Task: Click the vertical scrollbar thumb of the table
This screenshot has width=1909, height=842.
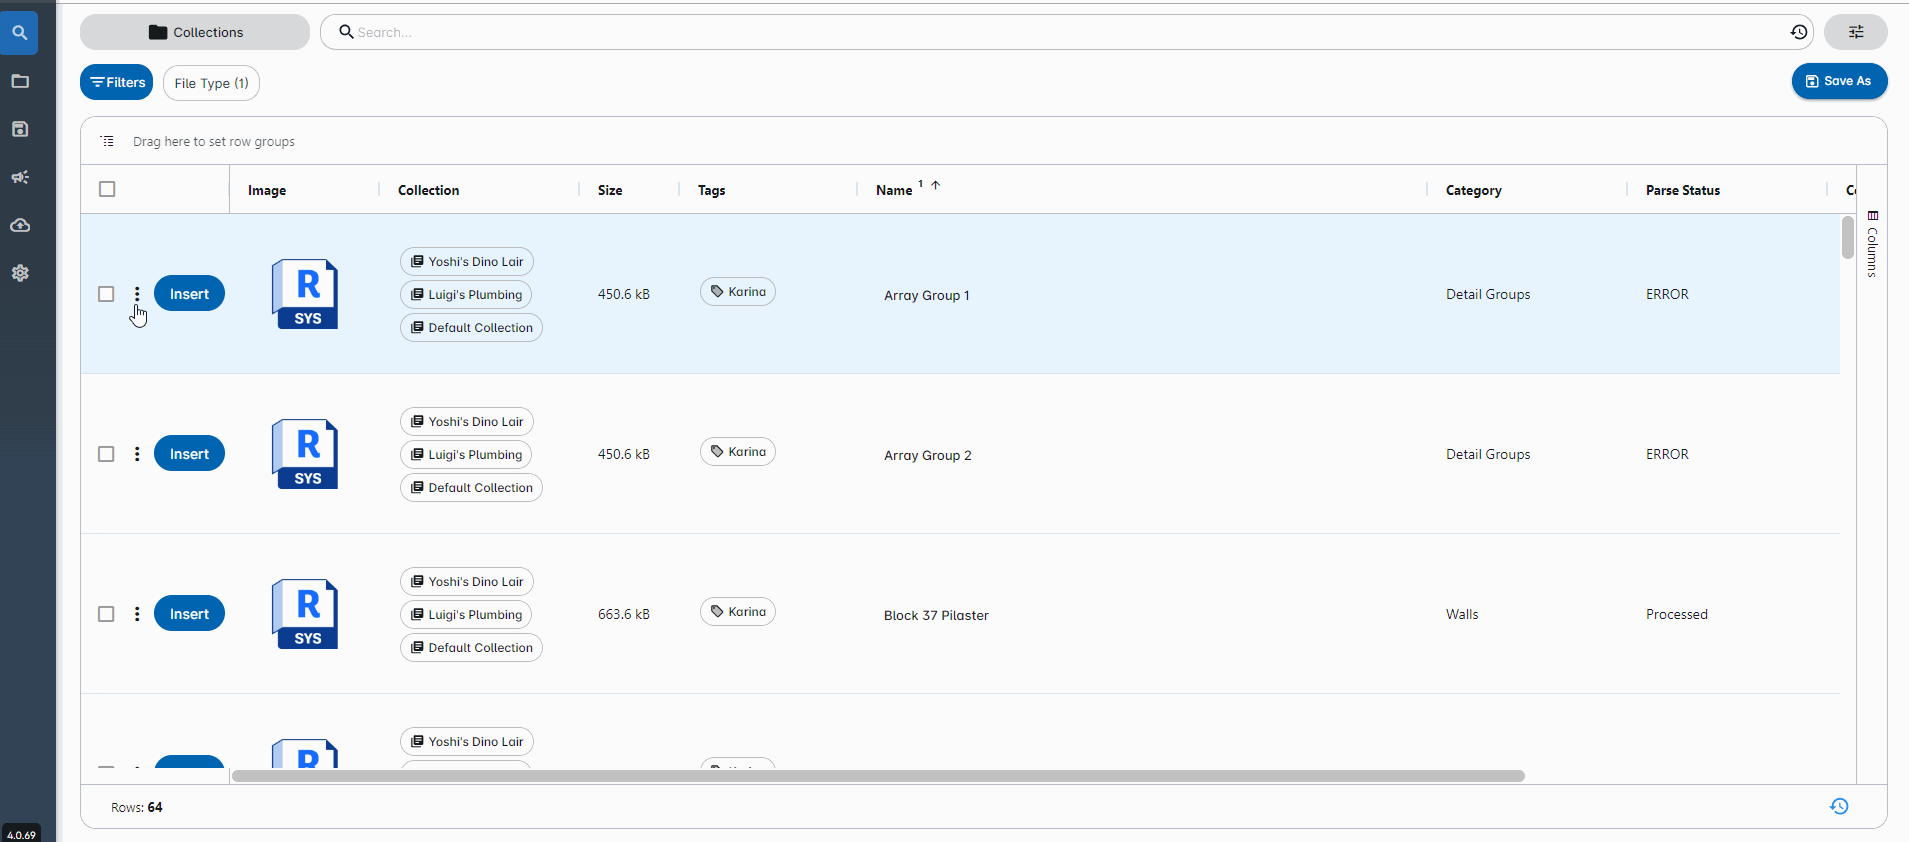Action: tap(1848, 238)
